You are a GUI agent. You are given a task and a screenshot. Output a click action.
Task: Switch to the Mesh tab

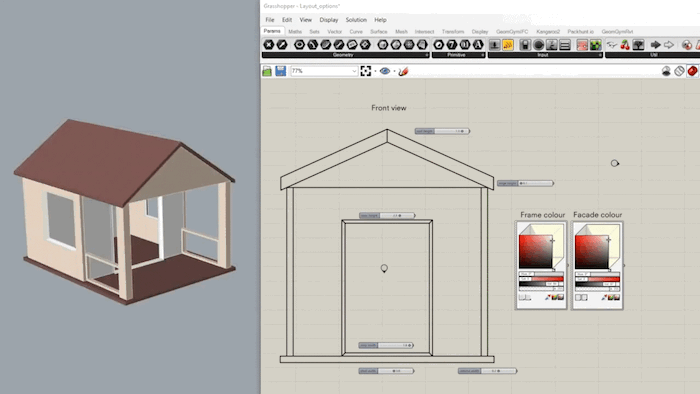[x=401, y=32]
